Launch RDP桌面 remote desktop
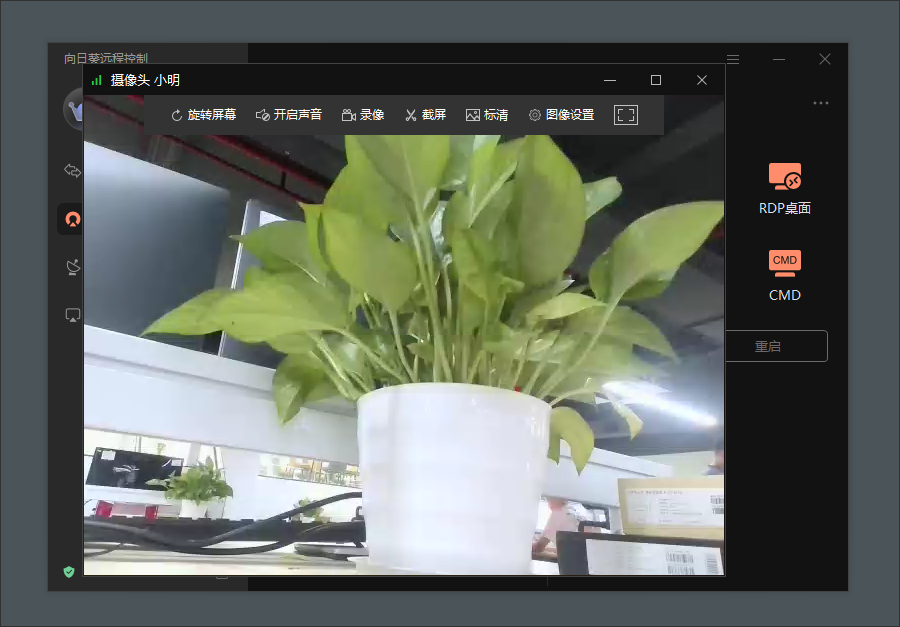Image resolution: width=900 pixels, height=627 pixels. (x=785, y=189)
